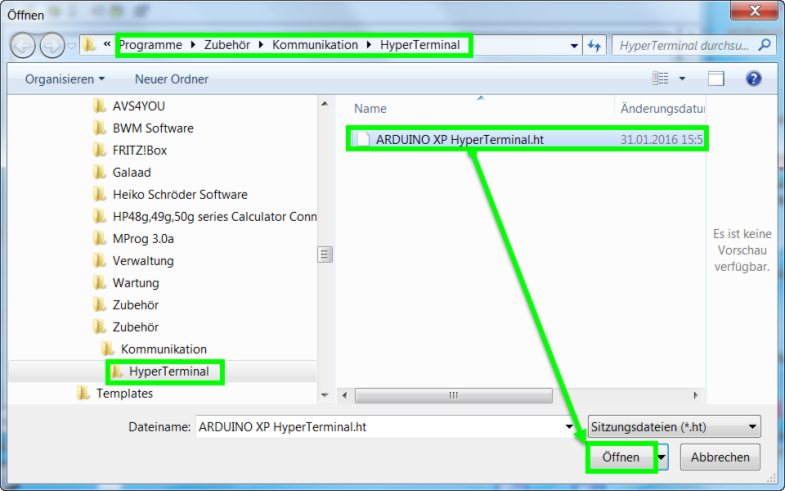This screenshot has width=785, height=491.
Task: Click the view mode icon
Action: point(660,78)
